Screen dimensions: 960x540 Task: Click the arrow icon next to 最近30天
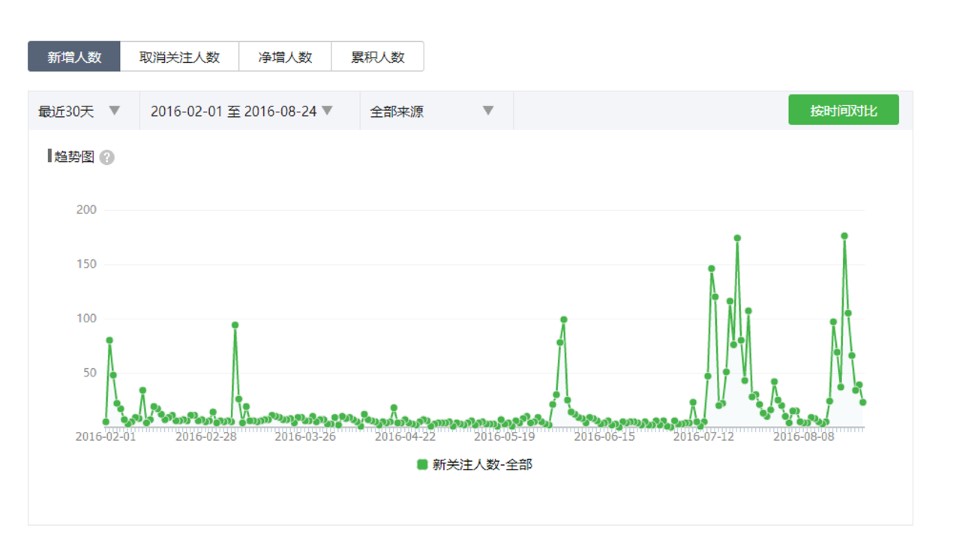(114, 111)
